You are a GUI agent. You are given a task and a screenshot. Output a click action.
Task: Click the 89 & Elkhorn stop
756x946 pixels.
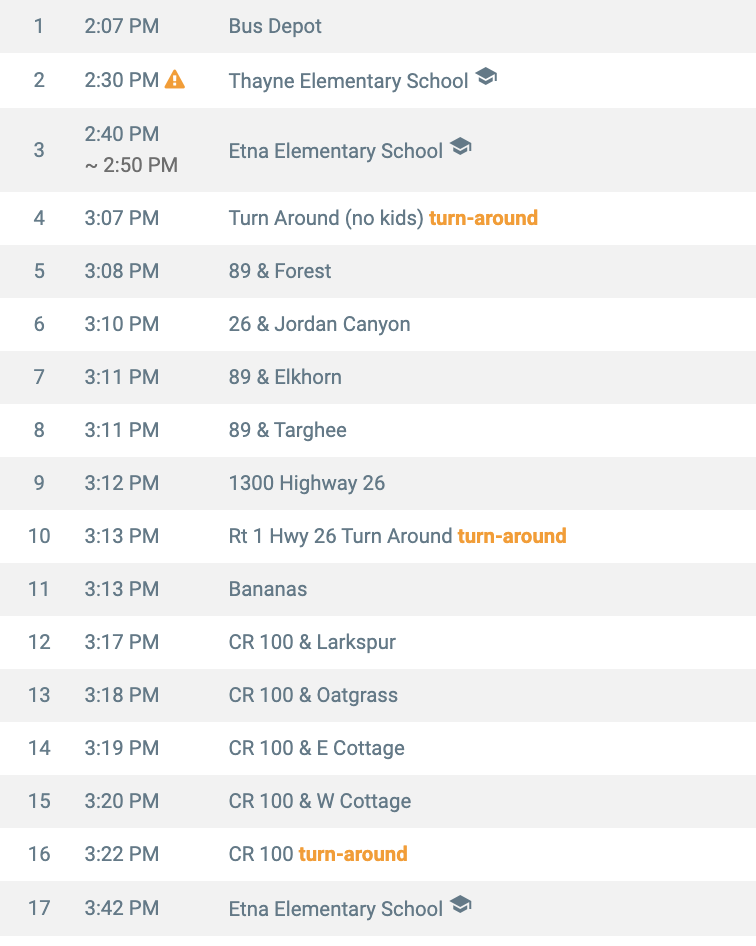[285, 377]
